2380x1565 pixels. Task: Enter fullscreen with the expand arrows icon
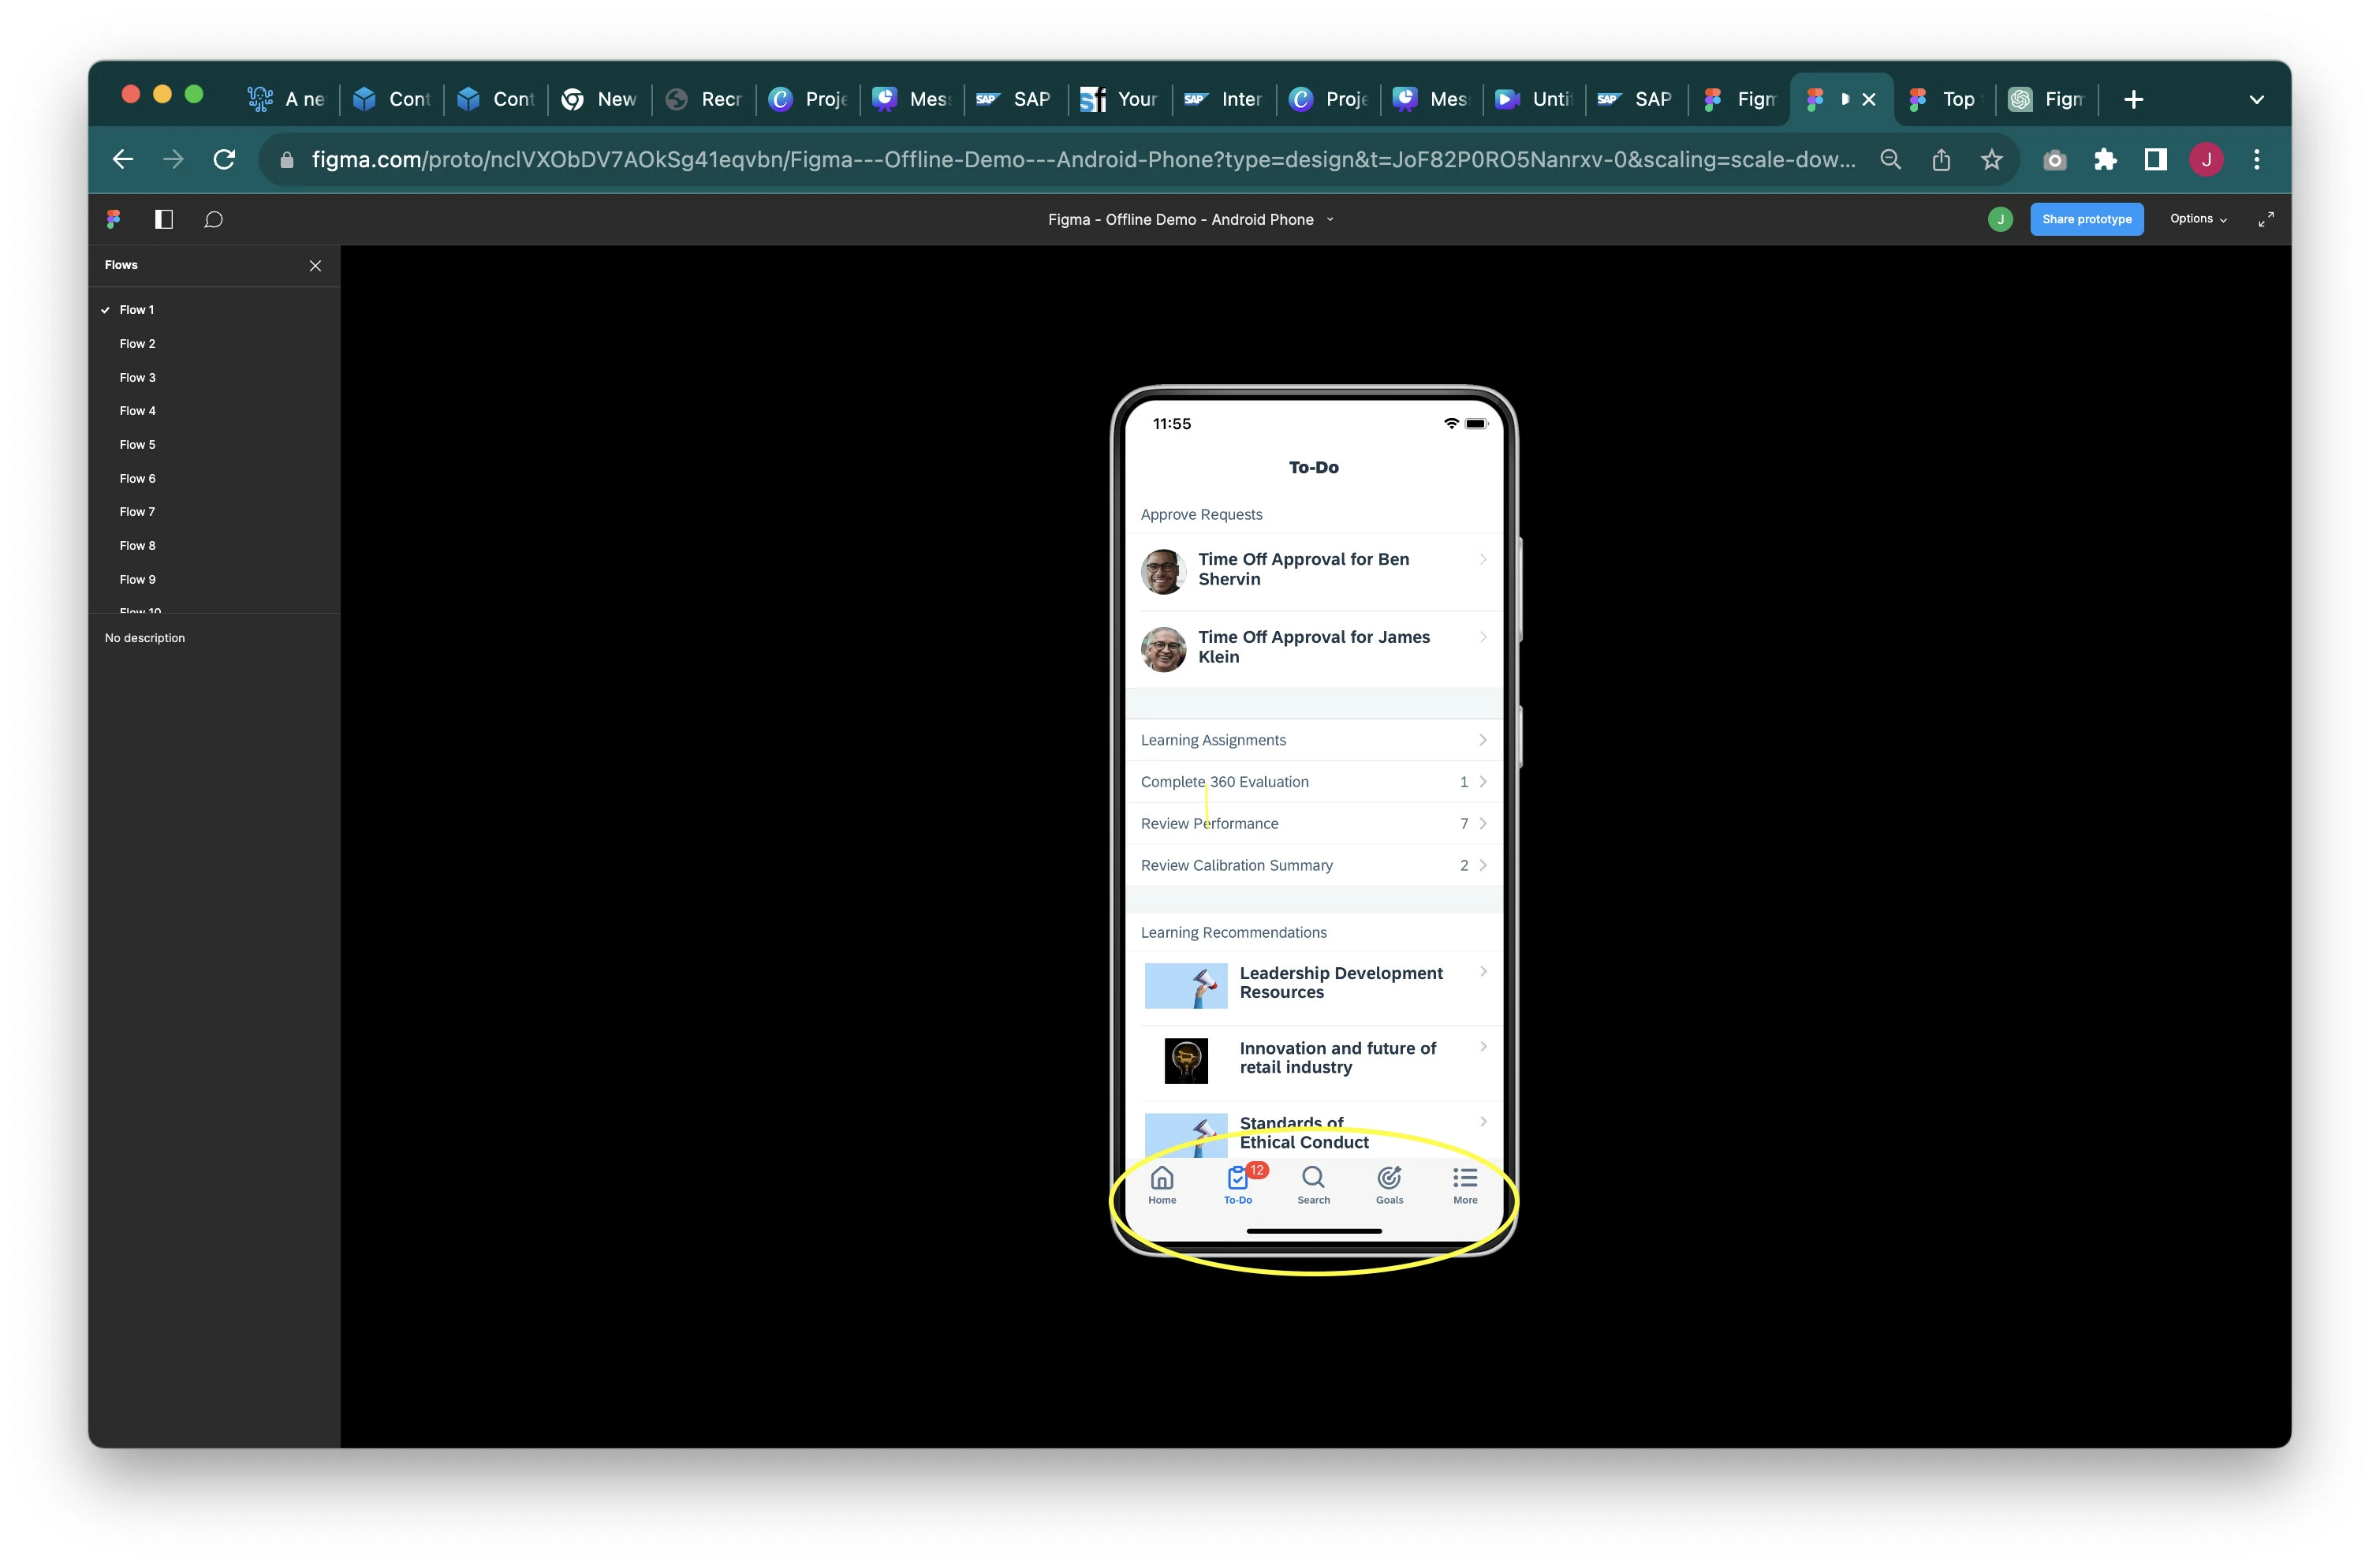tap(2266, 219)
